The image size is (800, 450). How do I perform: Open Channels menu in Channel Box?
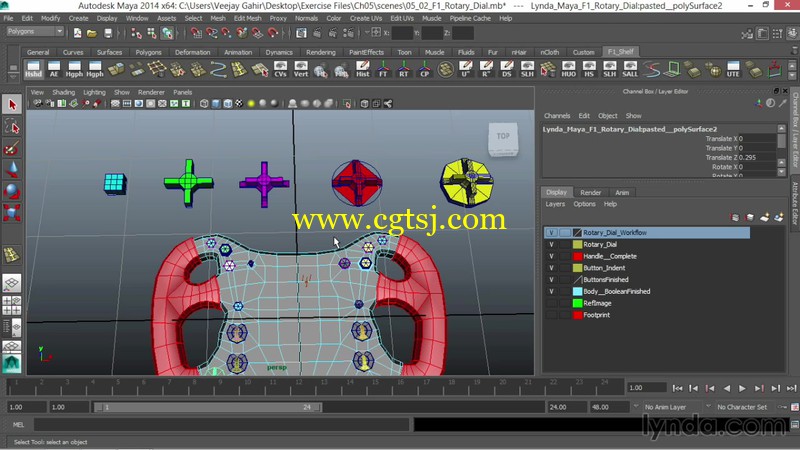pyautogui.click(x=557, y=116)
